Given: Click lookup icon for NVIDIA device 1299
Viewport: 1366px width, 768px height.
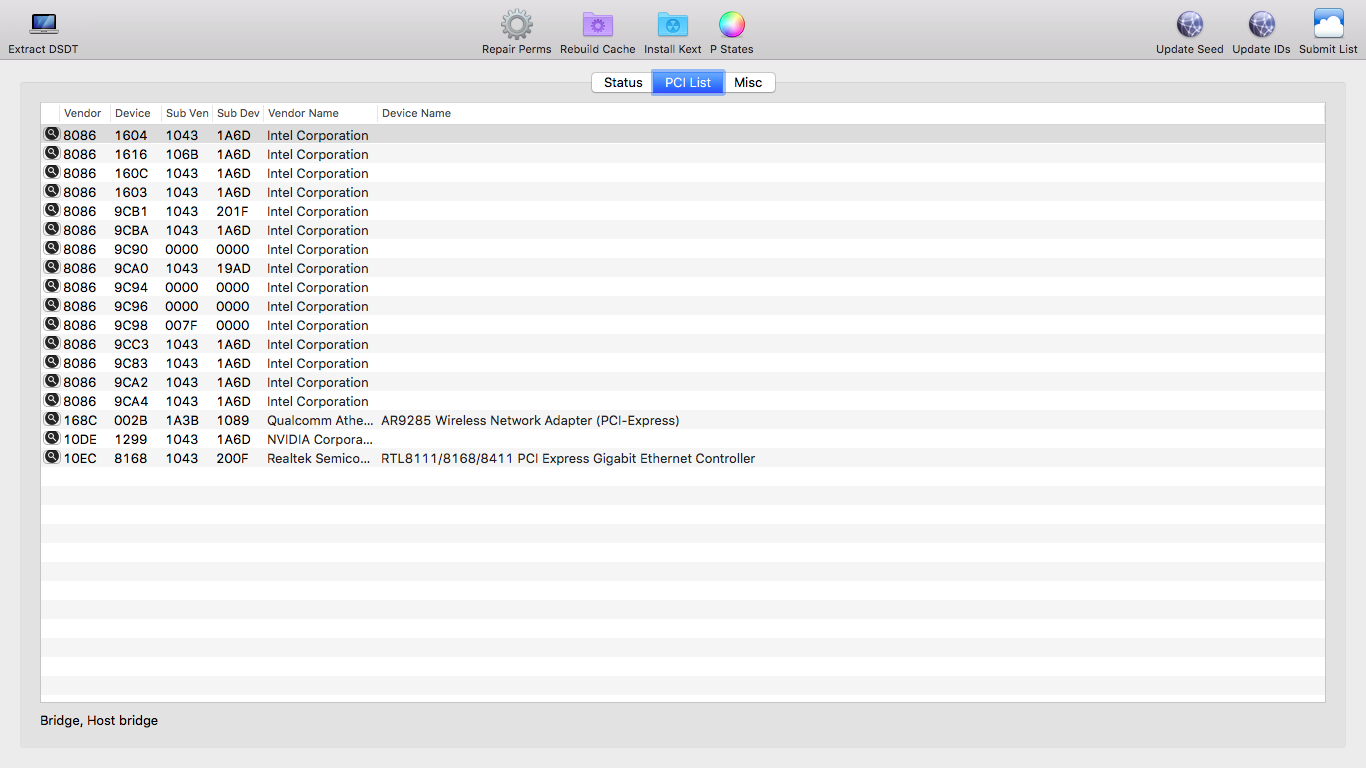Looking at the screenshot, I should tap(51, 439).
